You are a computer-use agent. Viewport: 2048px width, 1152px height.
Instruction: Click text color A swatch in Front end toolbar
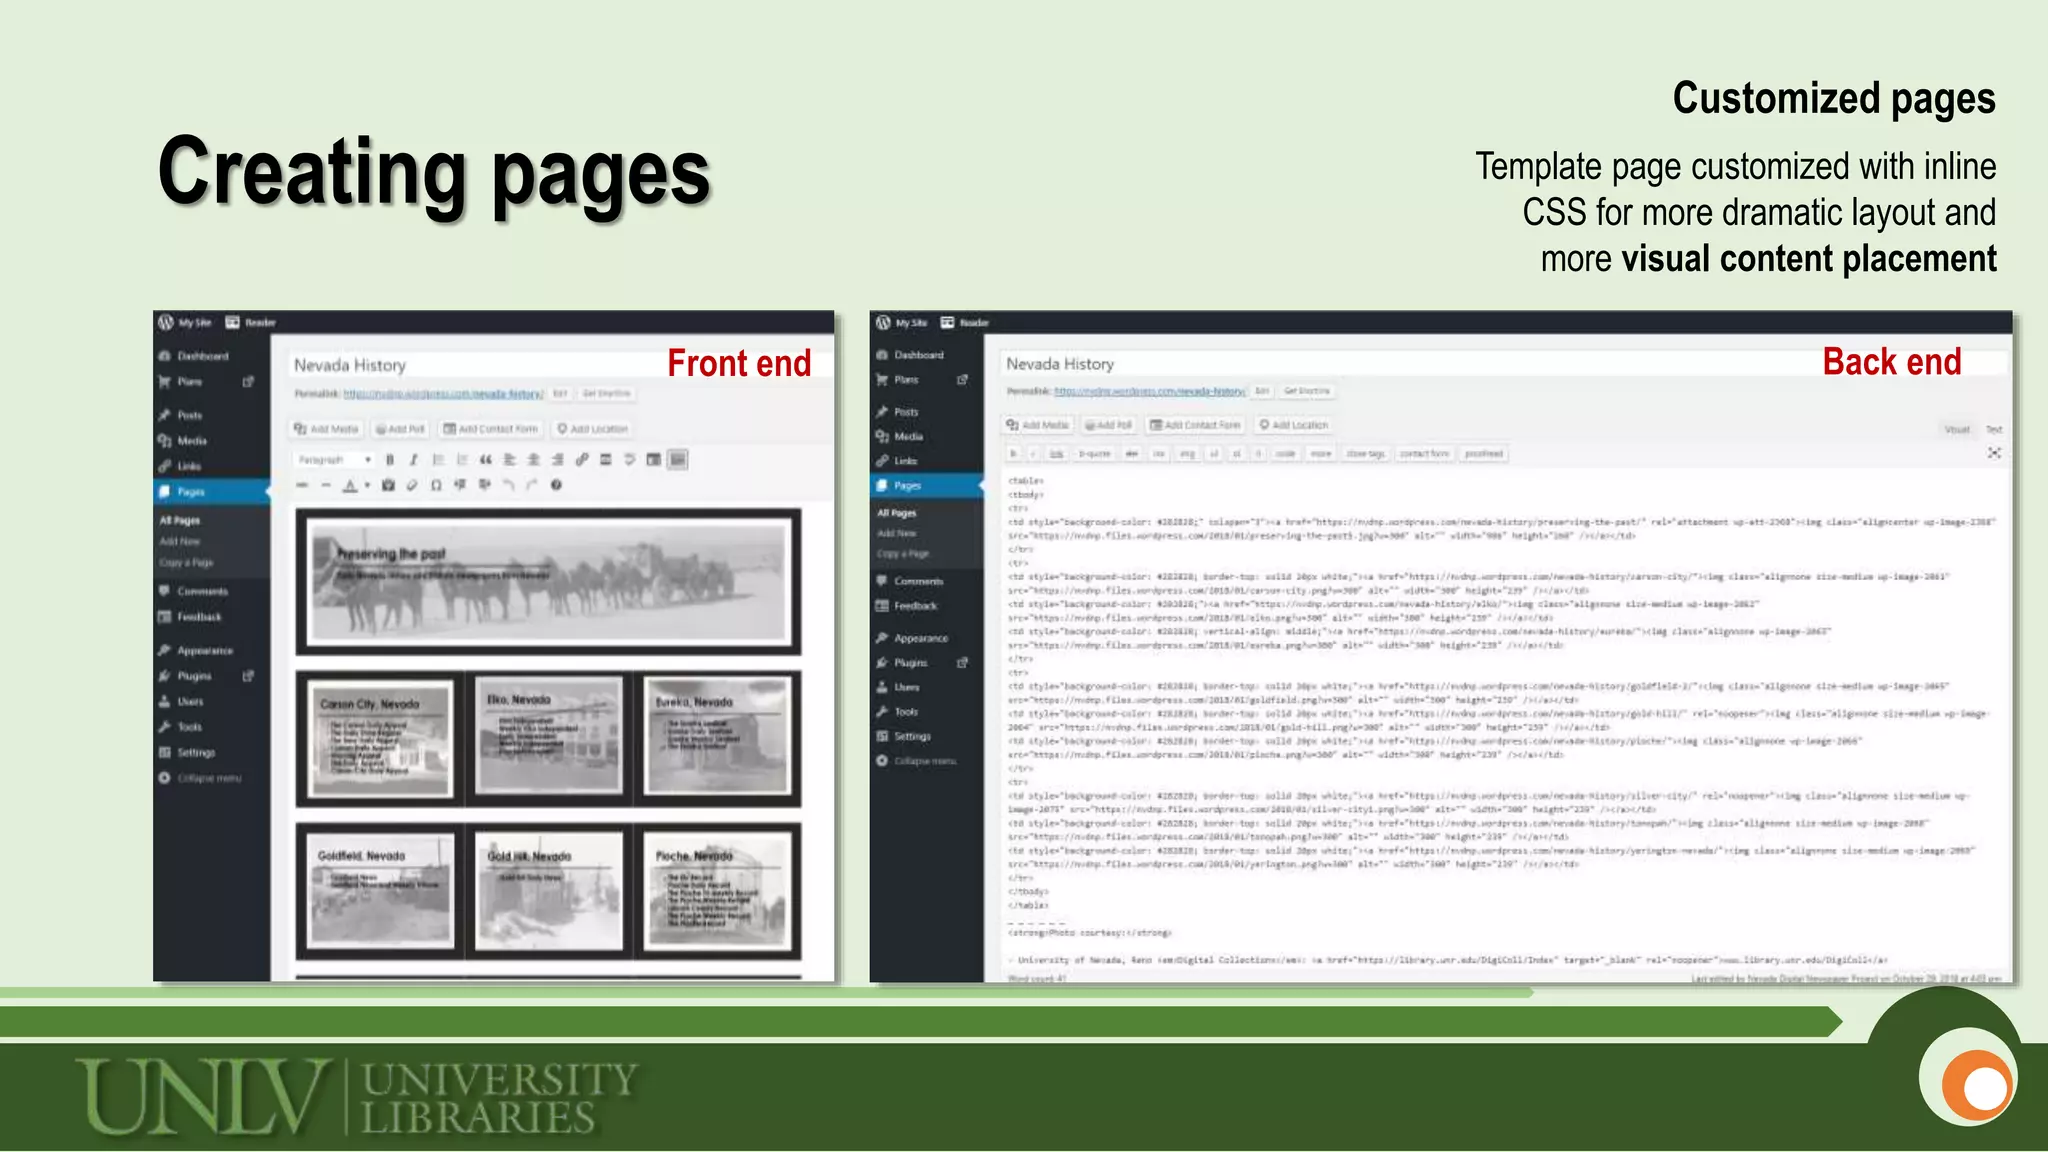350,485
